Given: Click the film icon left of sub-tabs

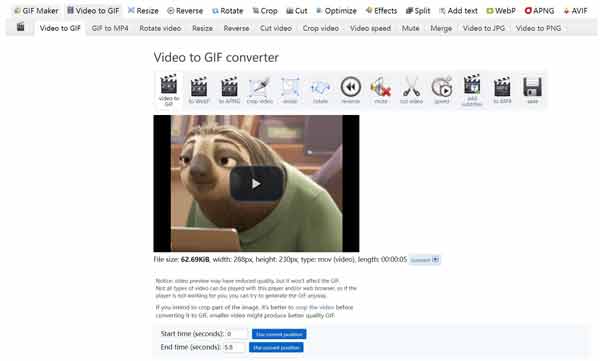Looking at the screenshot, I should 20,27.
